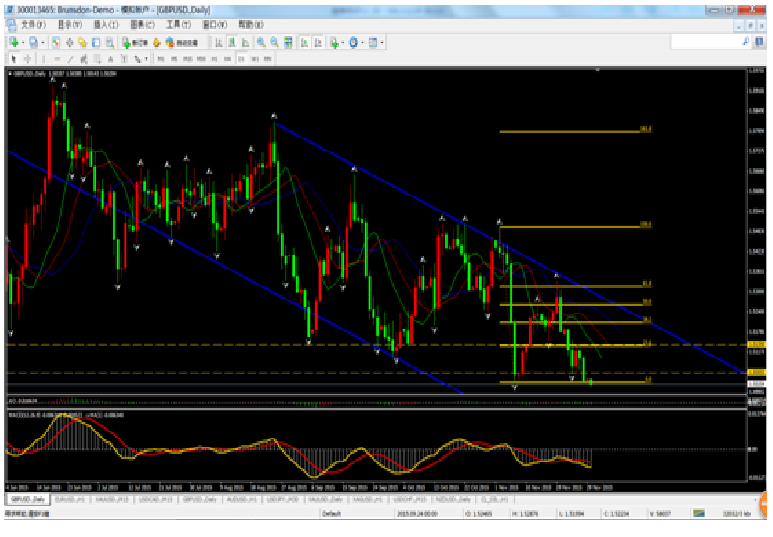Switch chart to bar chart type

pyautogui.click(x=218, y=43)
